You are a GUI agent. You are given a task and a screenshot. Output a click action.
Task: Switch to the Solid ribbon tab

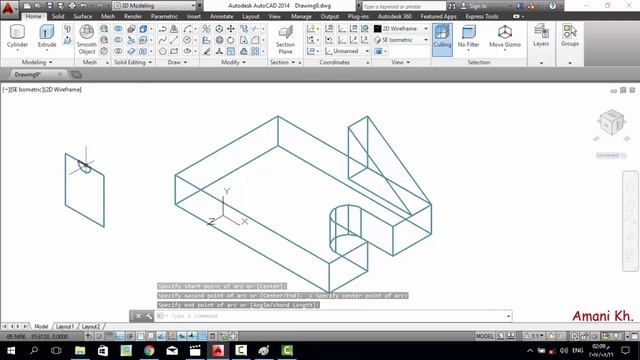pos(58,16)
